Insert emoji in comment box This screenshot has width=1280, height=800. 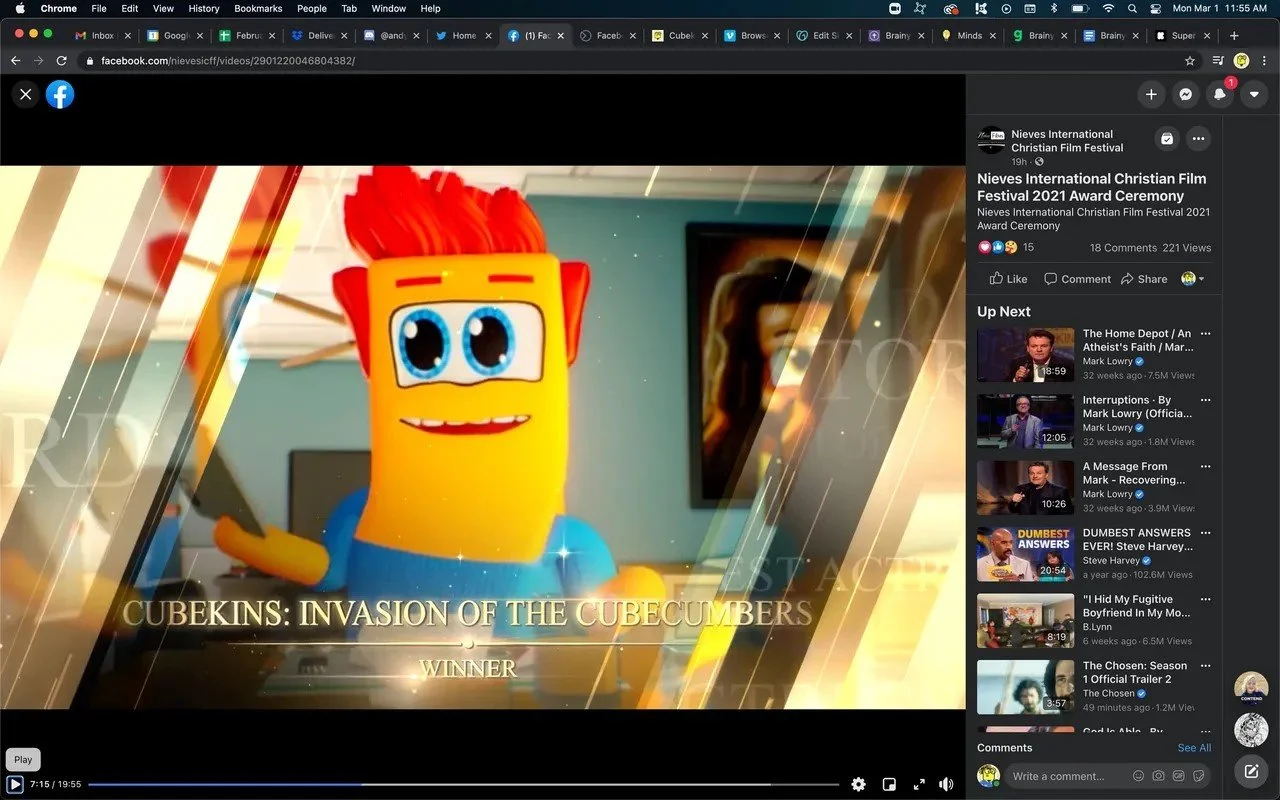coord(1138,776)
